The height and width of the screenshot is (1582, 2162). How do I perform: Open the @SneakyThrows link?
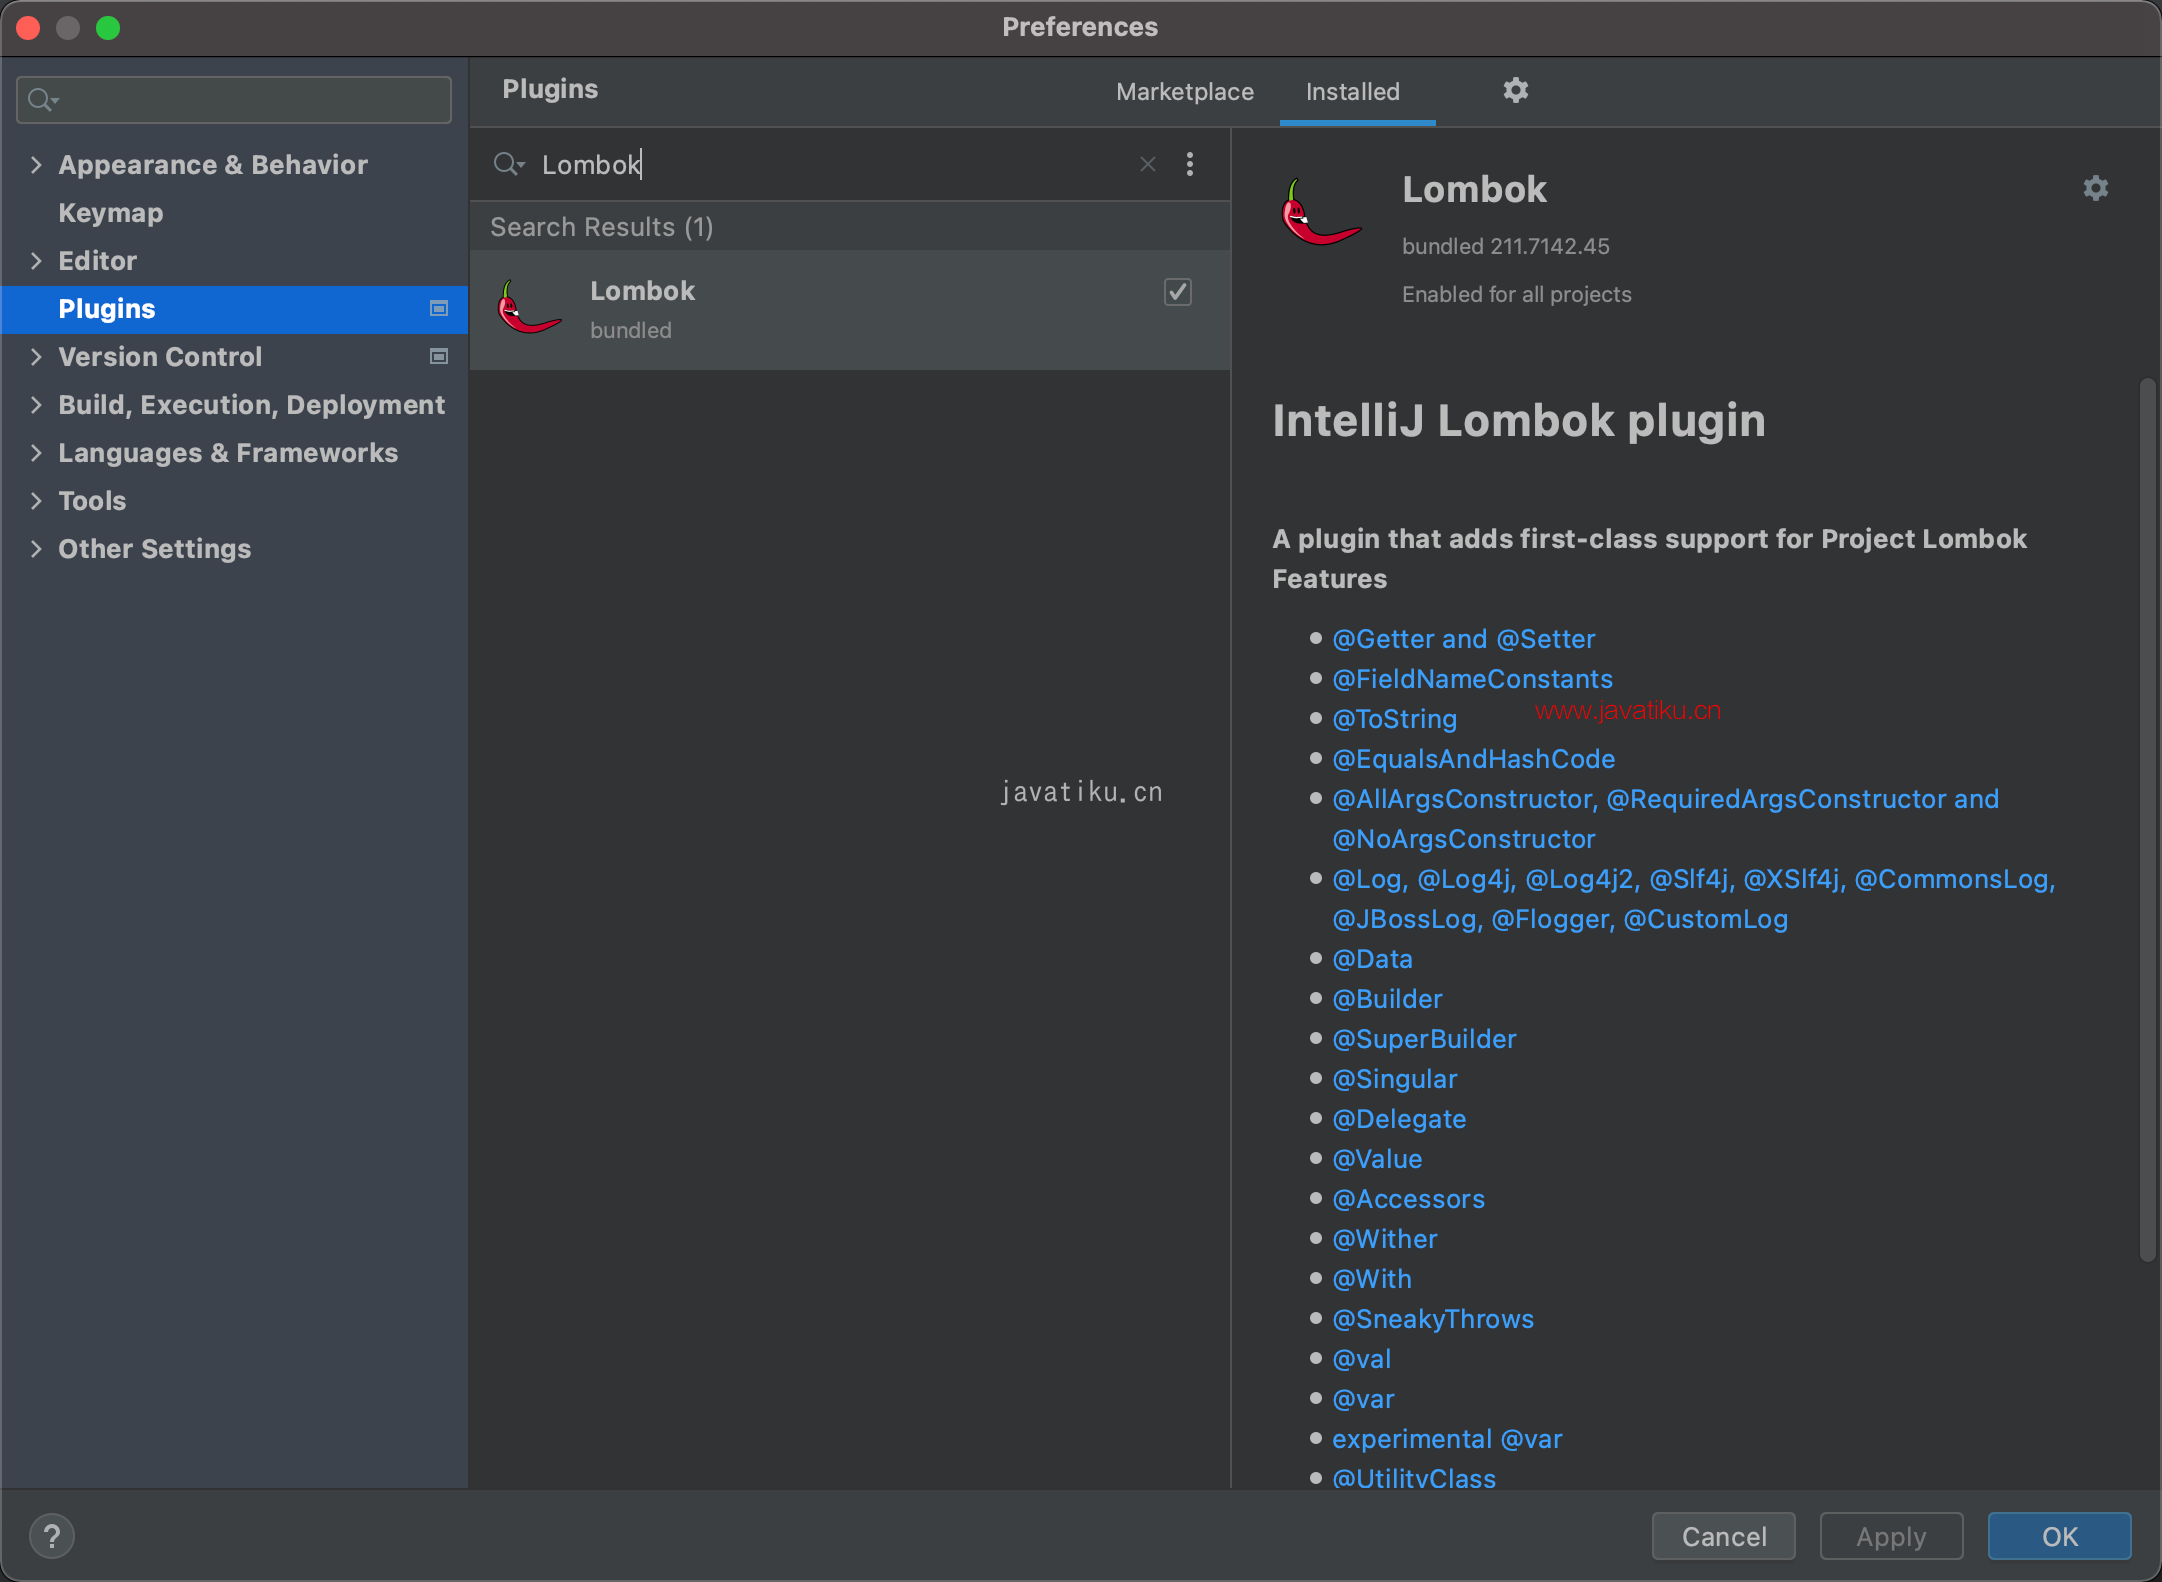pos(1432,1319)
